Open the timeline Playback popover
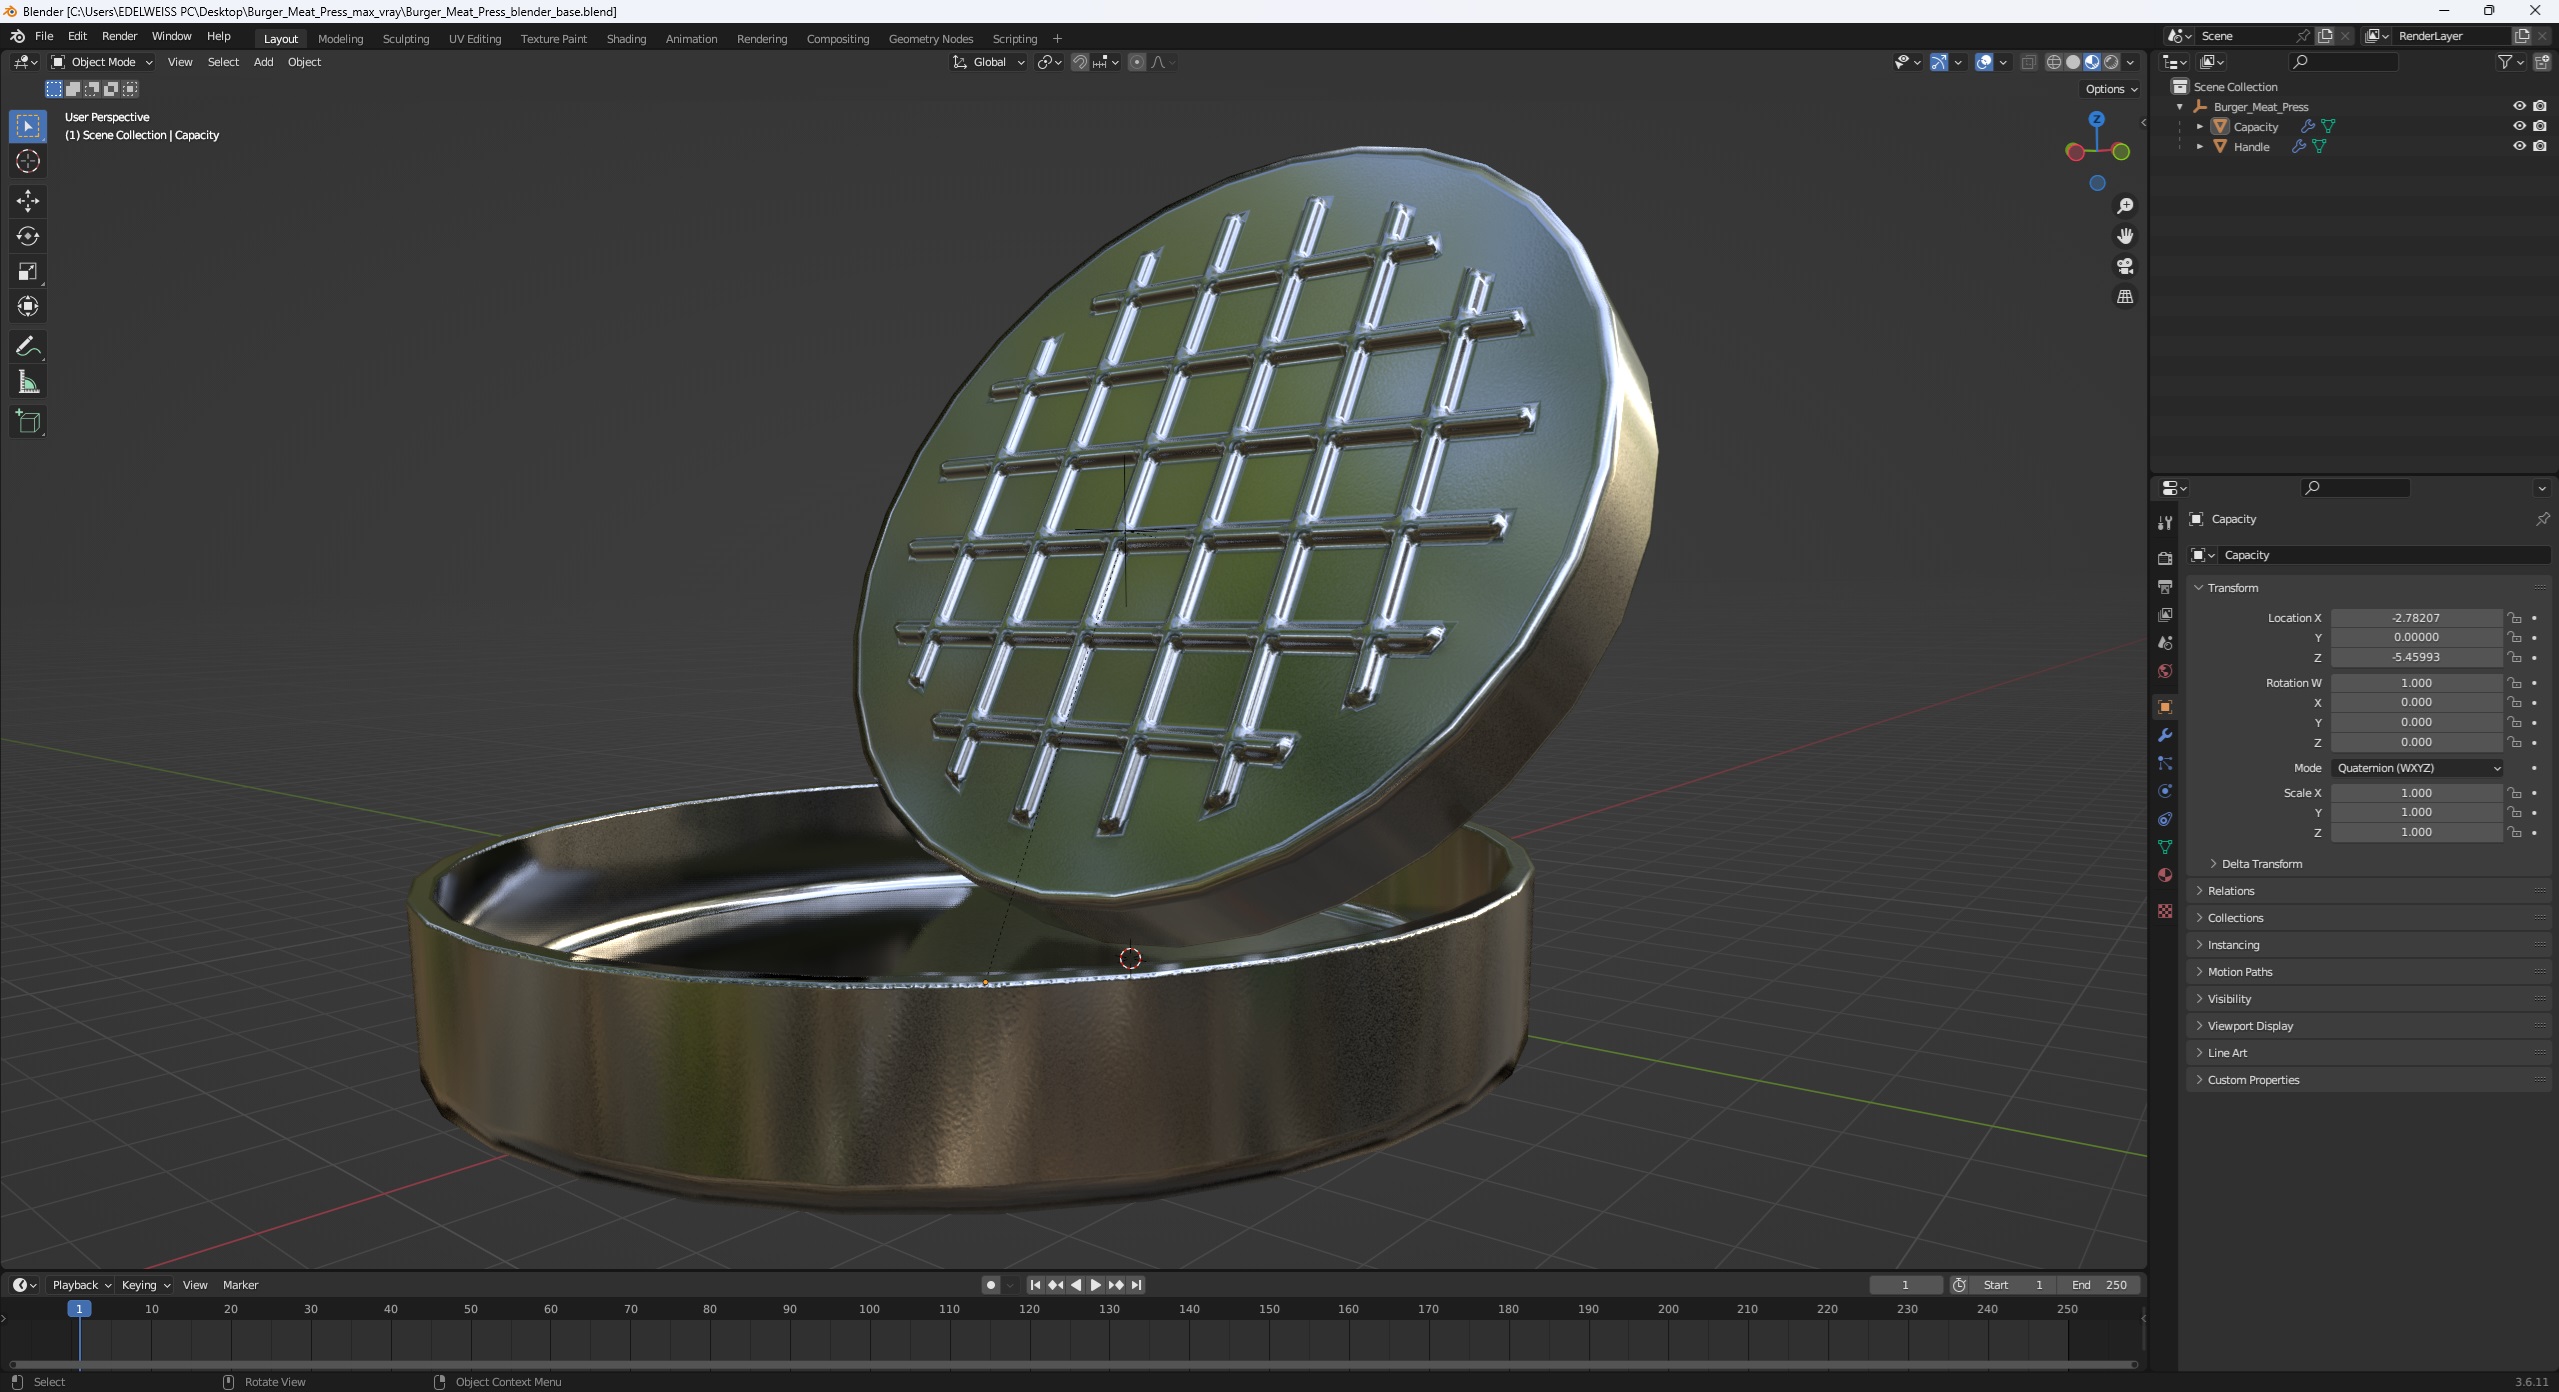 [81, 1285]
